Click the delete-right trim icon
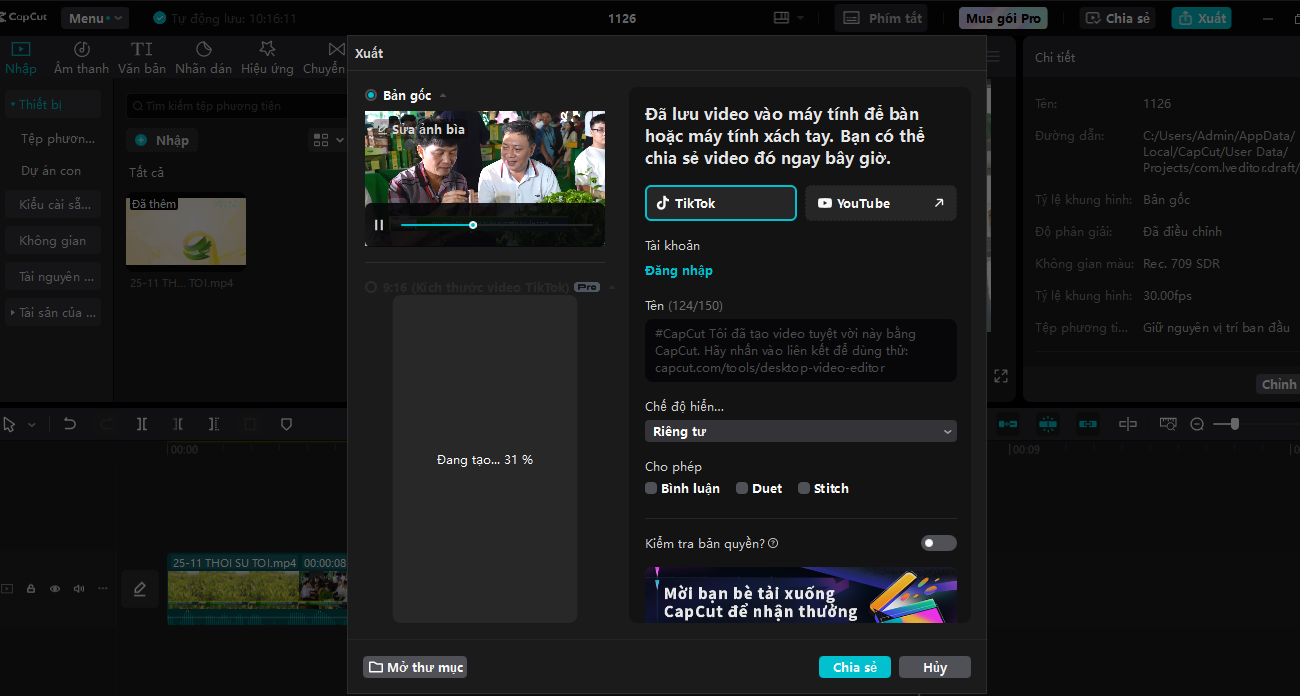Viewport: 1300px width, 696px height. [214, 424]
